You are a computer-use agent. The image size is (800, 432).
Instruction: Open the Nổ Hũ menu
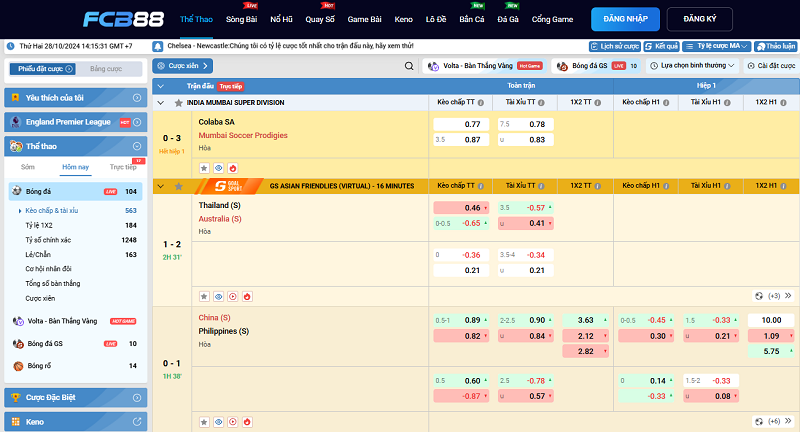click(x=281, y=19)
